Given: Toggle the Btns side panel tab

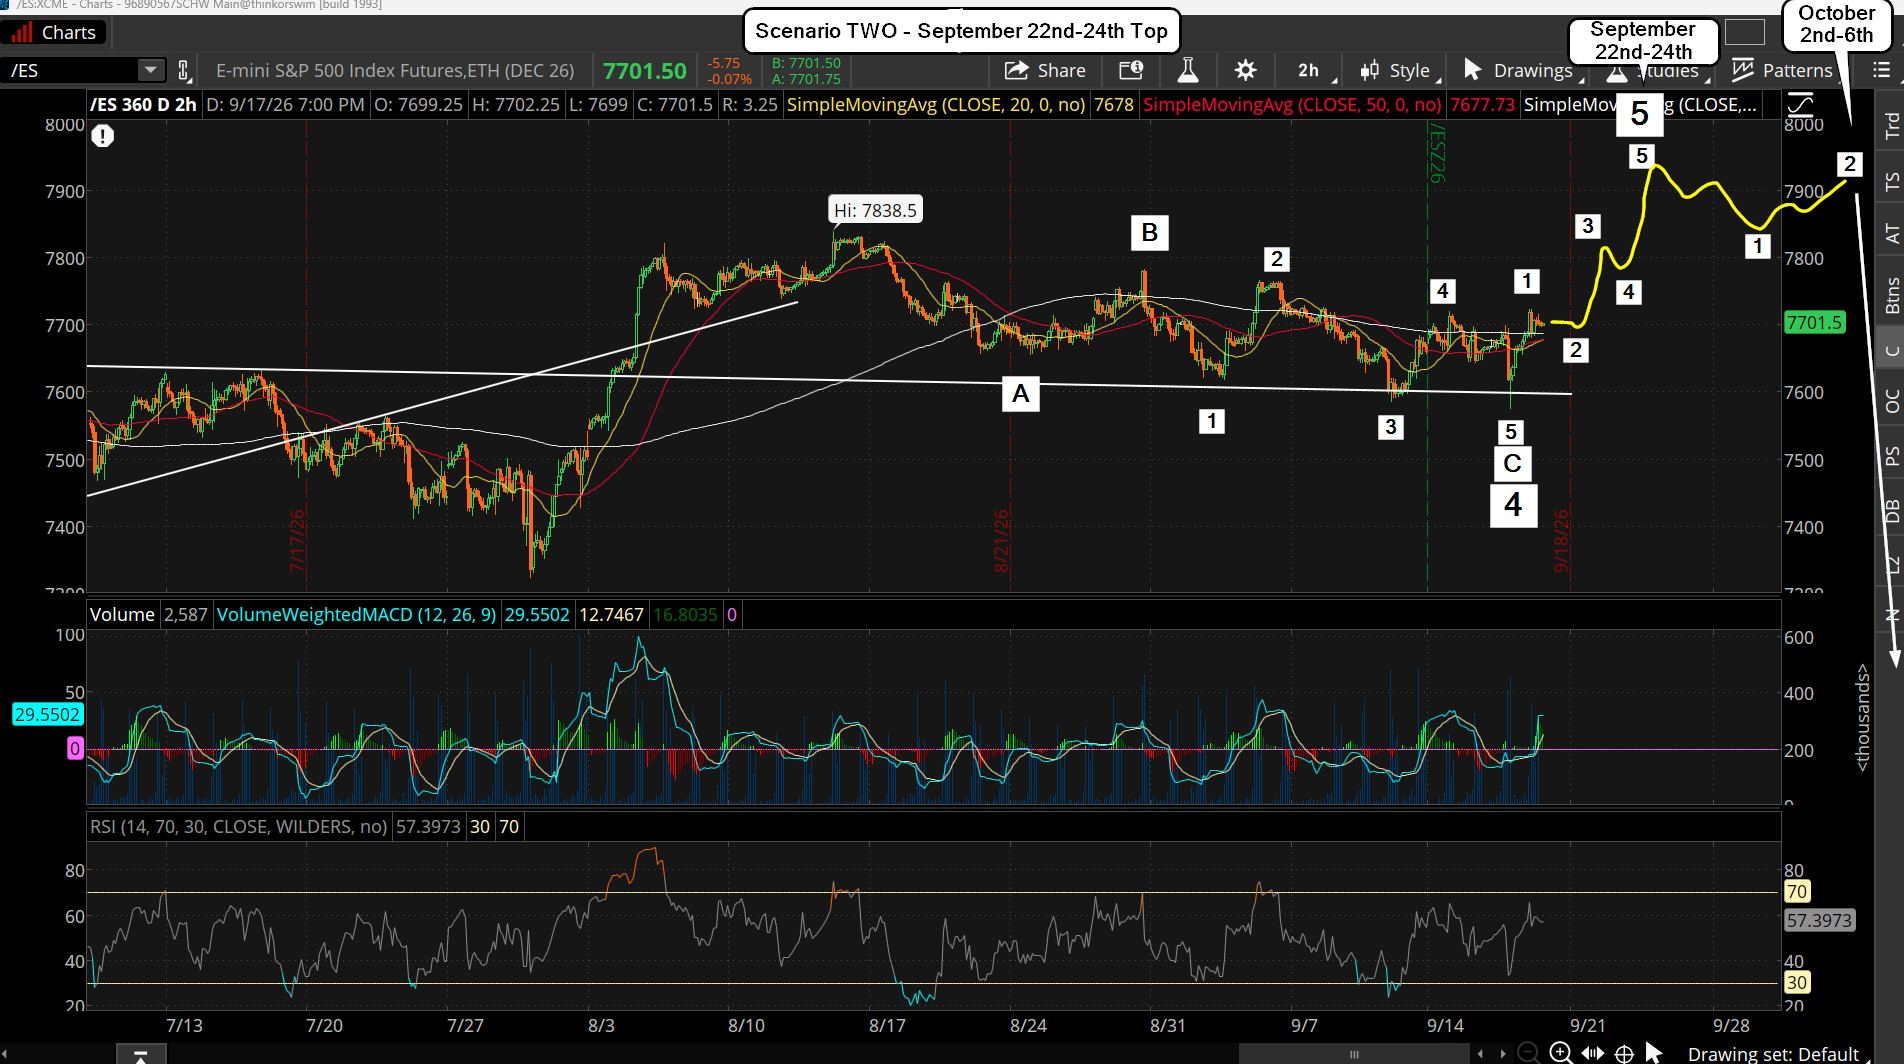Looking at the screenshot, I should coord(1891,295).
